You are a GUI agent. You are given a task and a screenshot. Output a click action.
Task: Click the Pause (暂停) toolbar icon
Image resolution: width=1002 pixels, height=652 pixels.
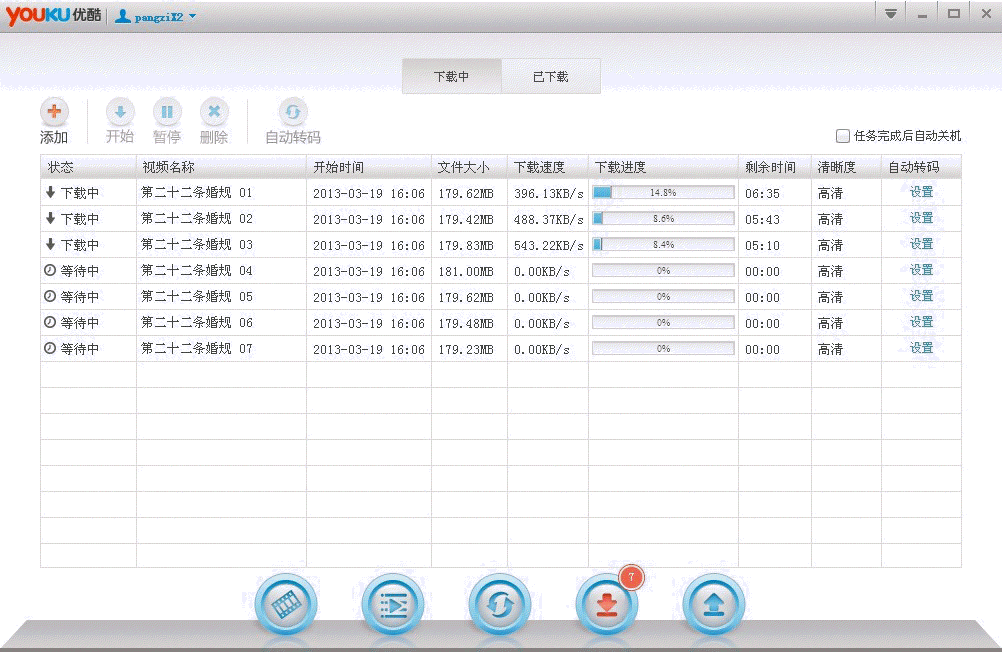point(167,112)
